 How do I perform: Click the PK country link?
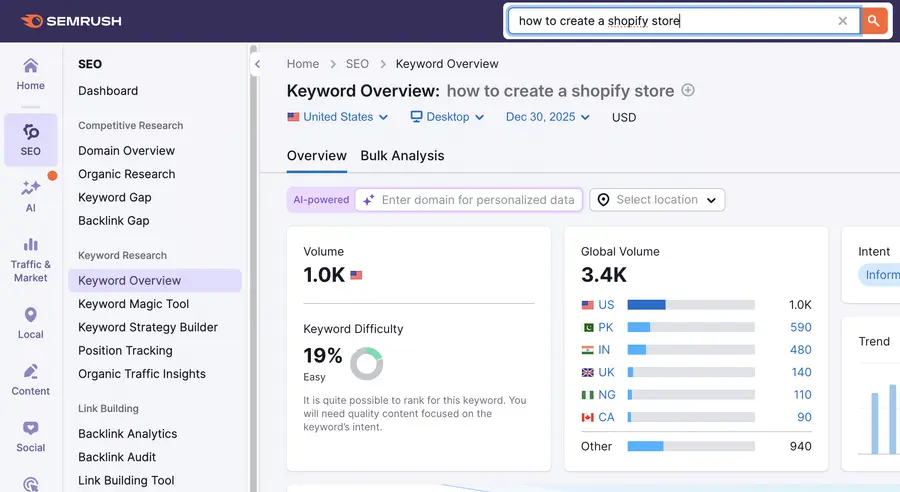(x=606, y=327)
